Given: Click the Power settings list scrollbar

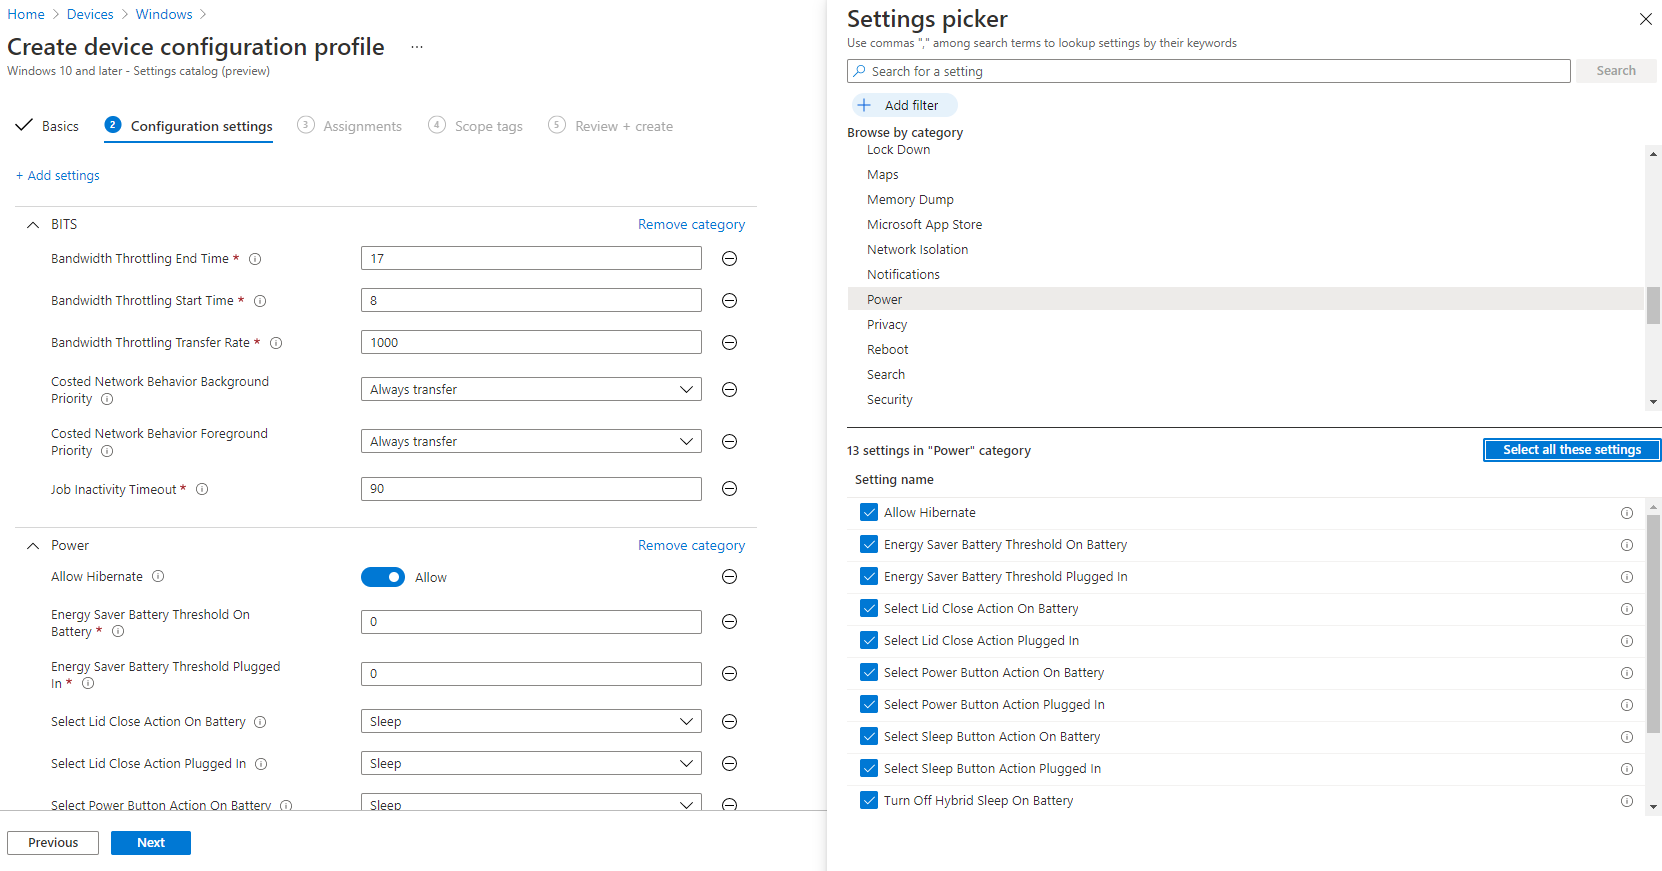Looking at the screenshot, I should click(x=1653, y=625).
